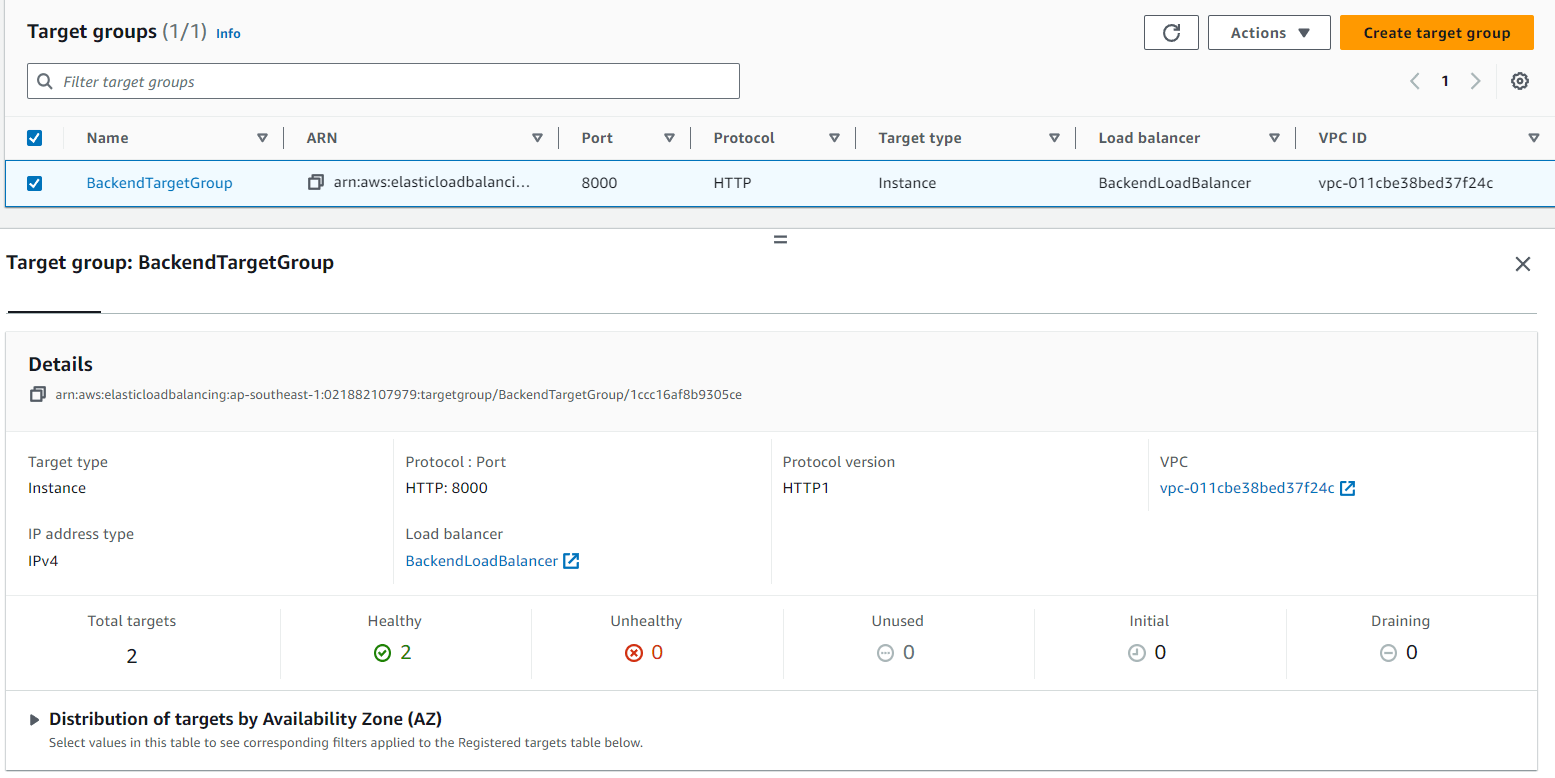
Task: Expand Distribution of targets by Availability Zone
Action: 35,719
